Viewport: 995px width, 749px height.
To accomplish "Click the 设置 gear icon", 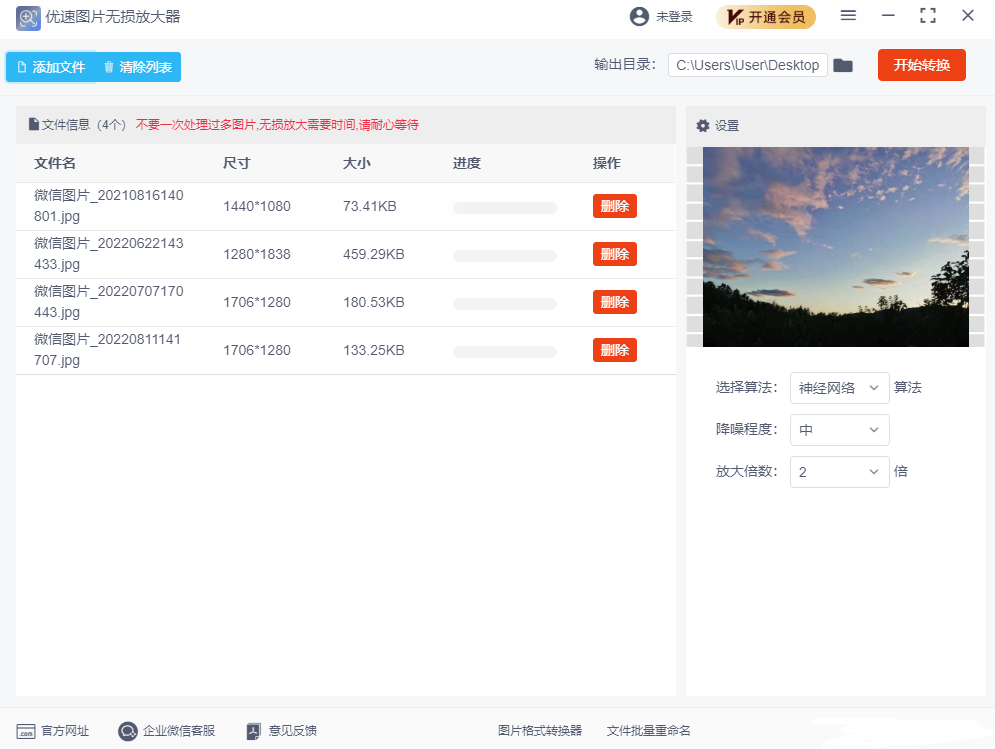I will (703, 125).
